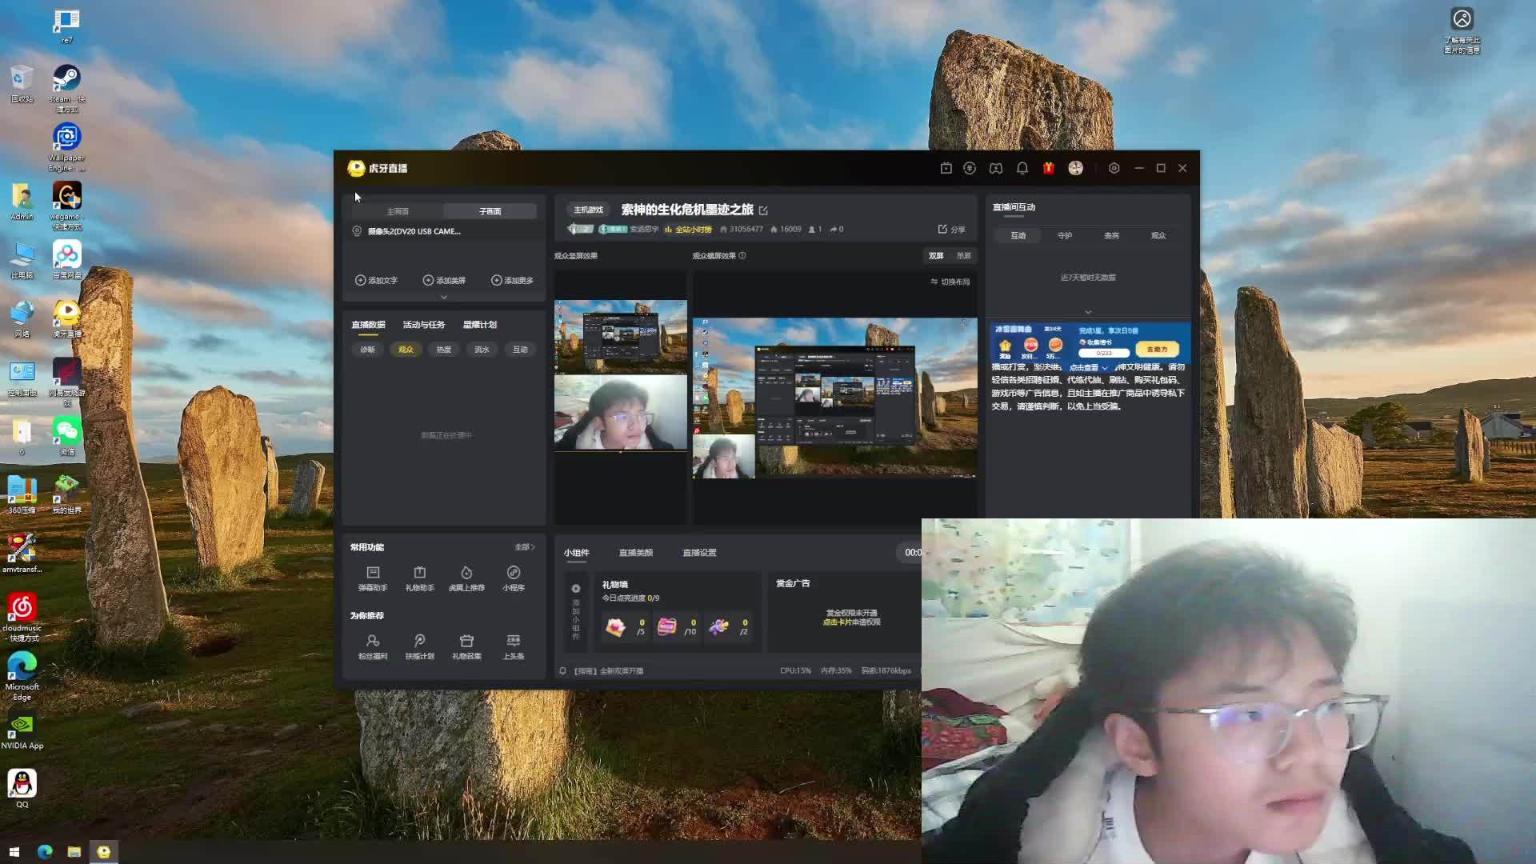Click the 分享 share button
This screenshot has height=864, width=1536.
tap(951, 229)
